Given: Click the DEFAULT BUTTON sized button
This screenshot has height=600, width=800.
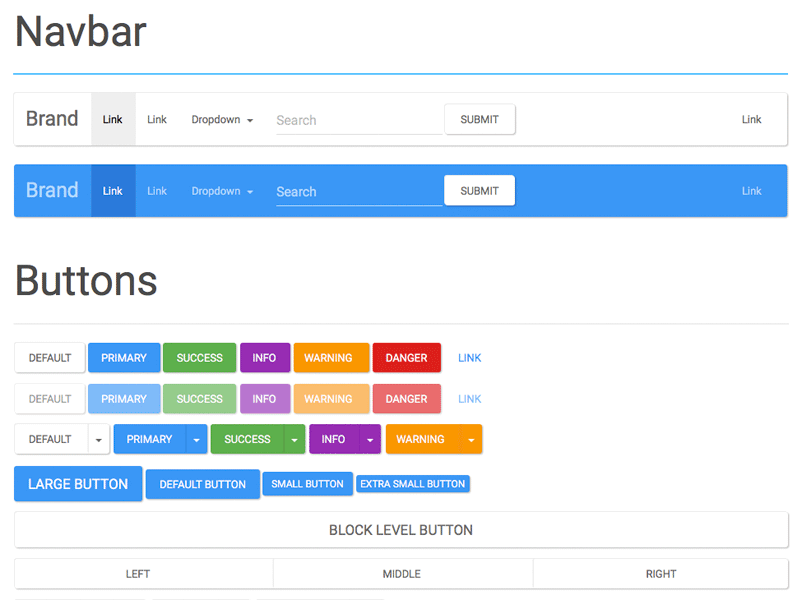Looking at the screenshot, I should [203, 484].
